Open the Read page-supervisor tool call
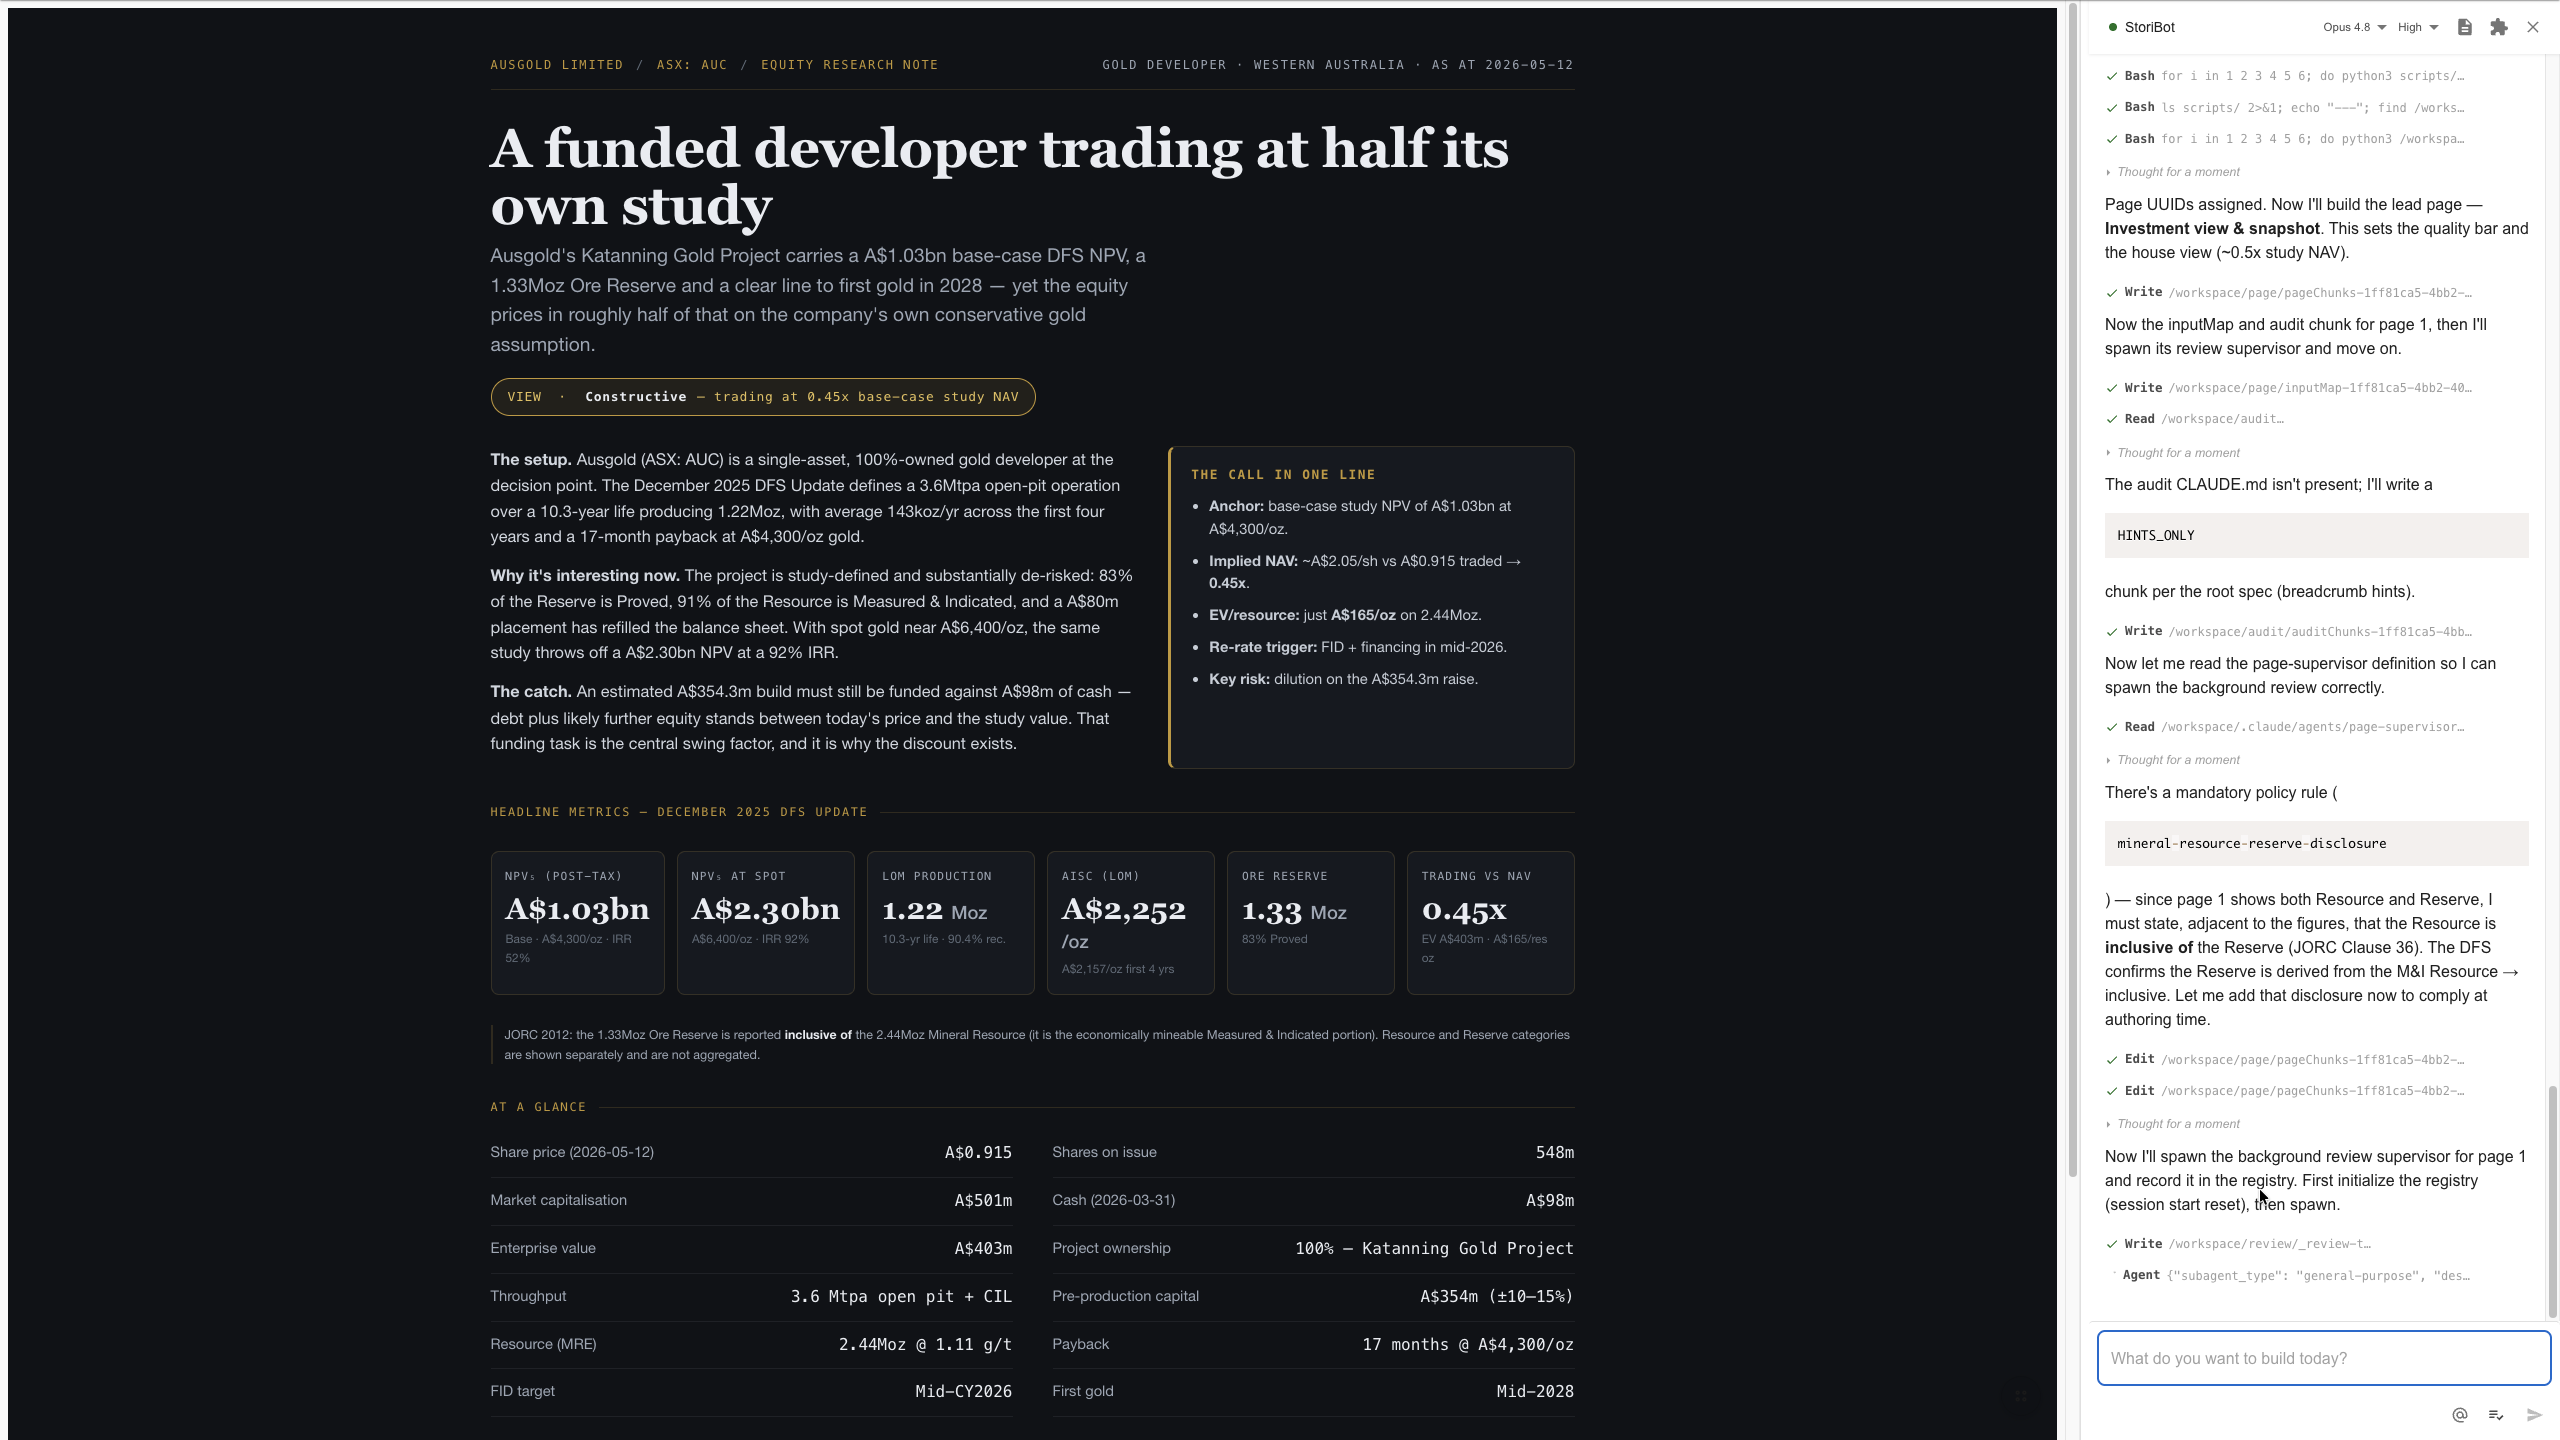 point(2285,727)
